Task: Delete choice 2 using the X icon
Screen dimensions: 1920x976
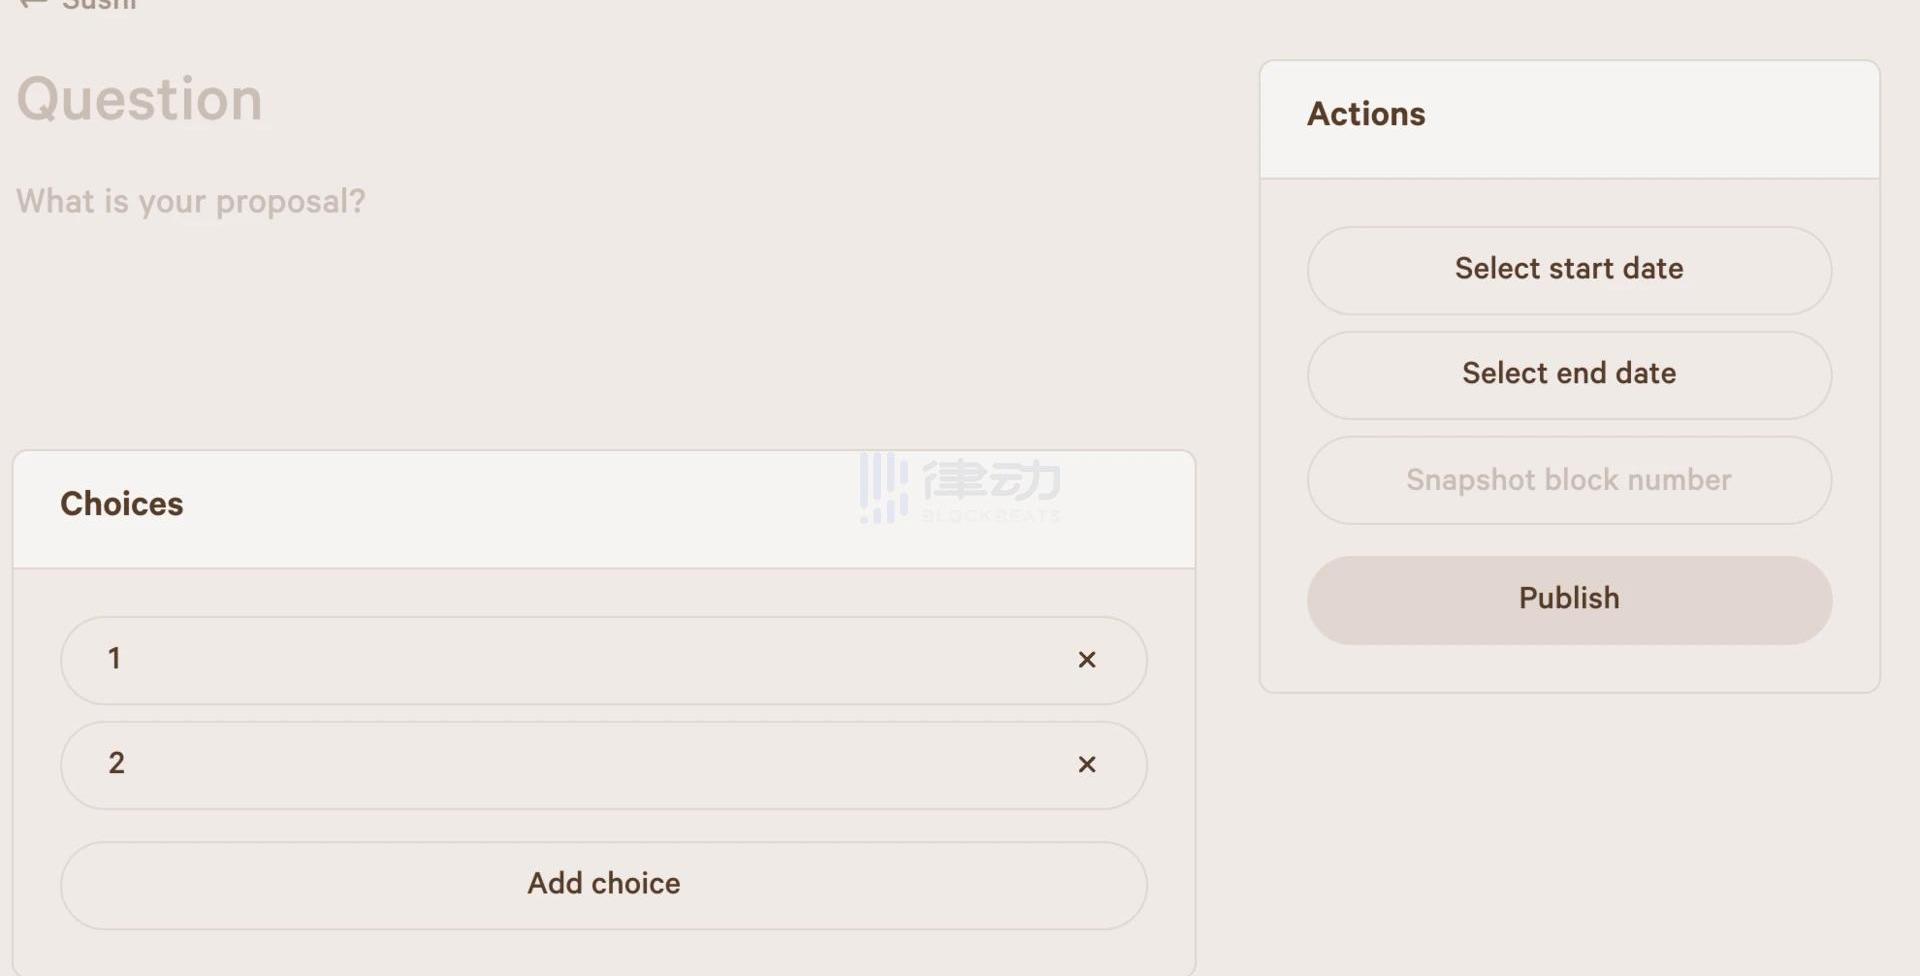Action: coord(1087,765)
